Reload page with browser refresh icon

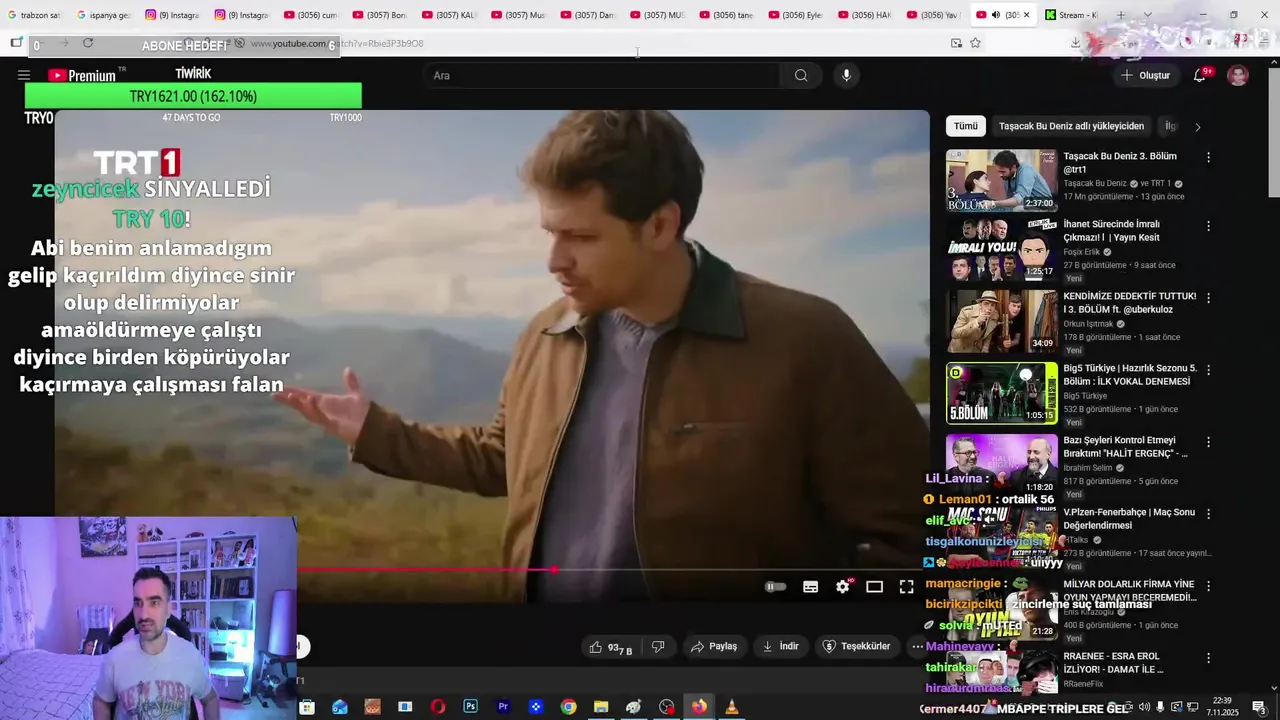[x=88, y=43]
